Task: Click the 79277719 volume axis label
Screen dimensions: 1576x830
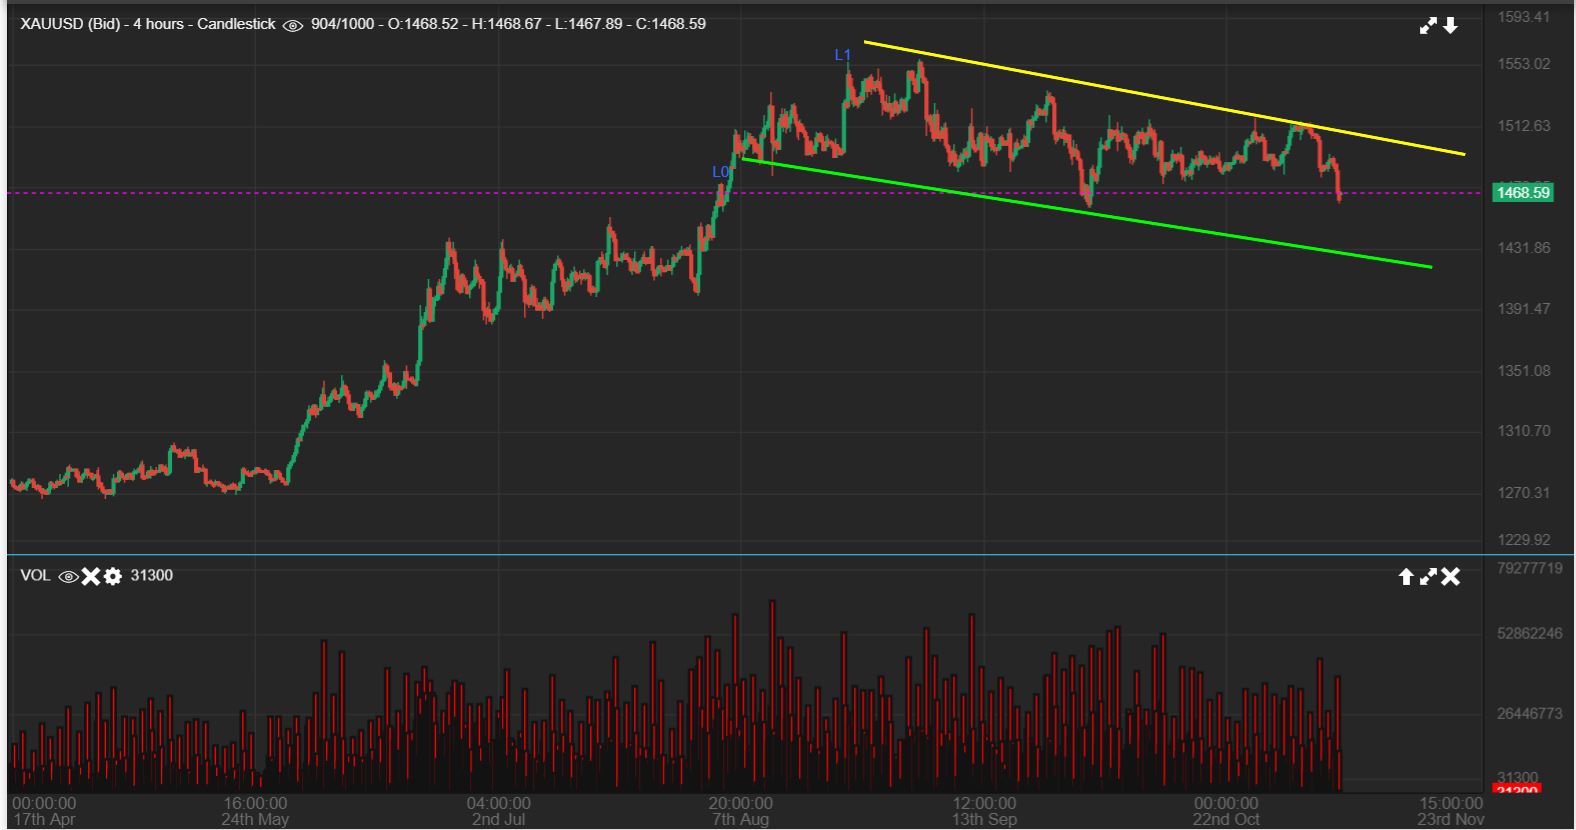Action: (x=1530, y=568)
